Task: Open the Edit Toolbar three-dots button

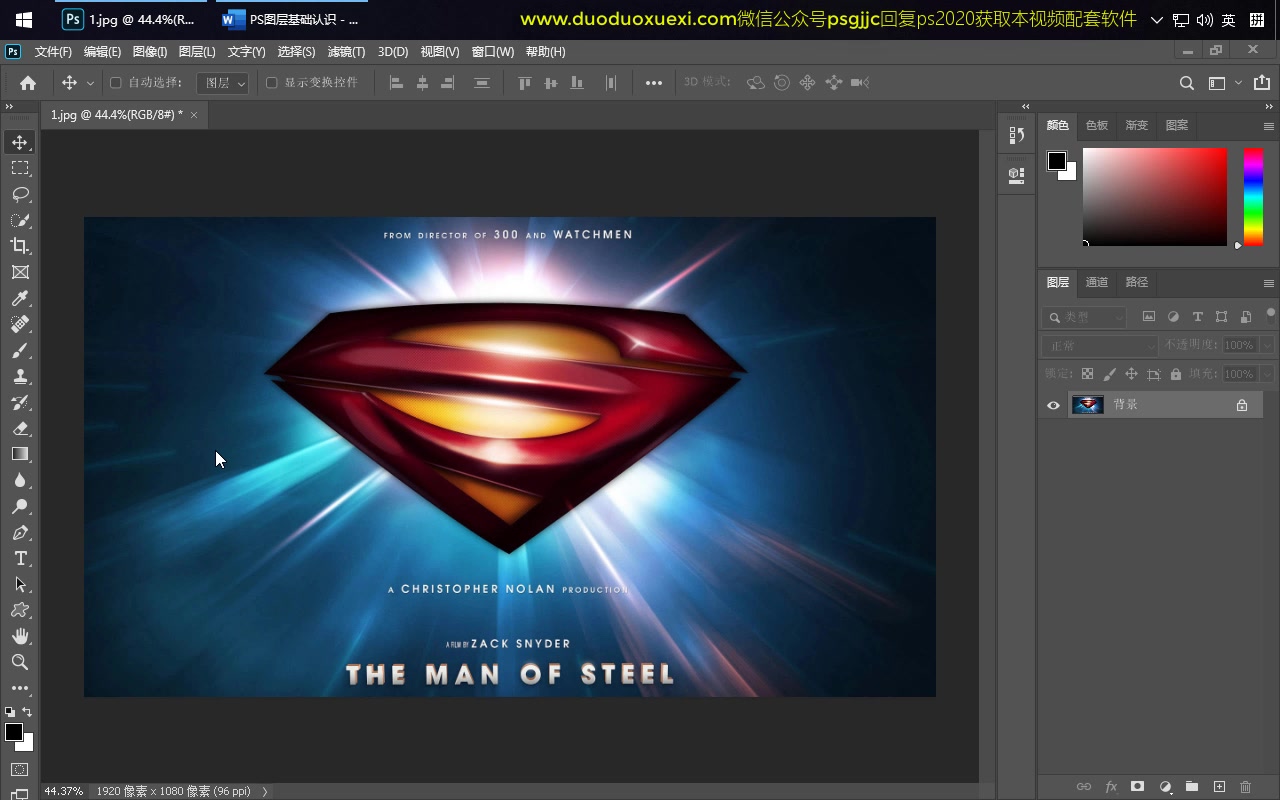Action: click(x=20, y=688)
